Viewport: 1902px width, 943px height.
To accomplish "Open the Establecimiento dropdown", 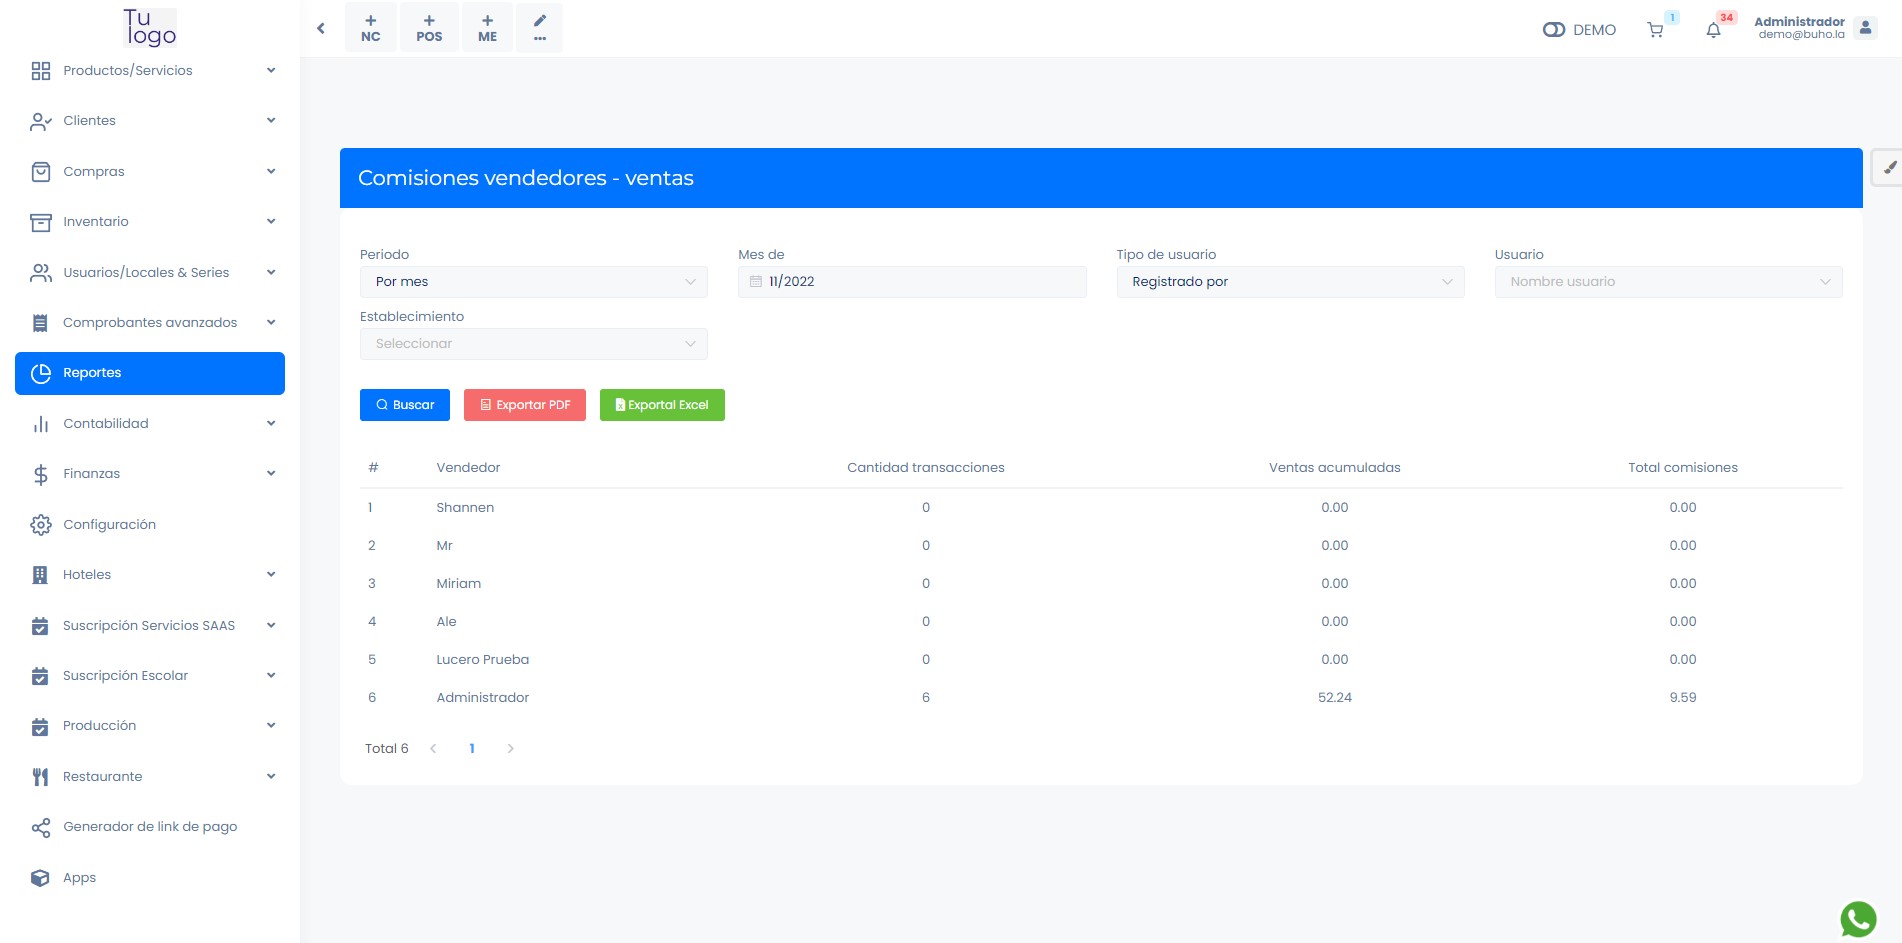I will tap(533, 344).
